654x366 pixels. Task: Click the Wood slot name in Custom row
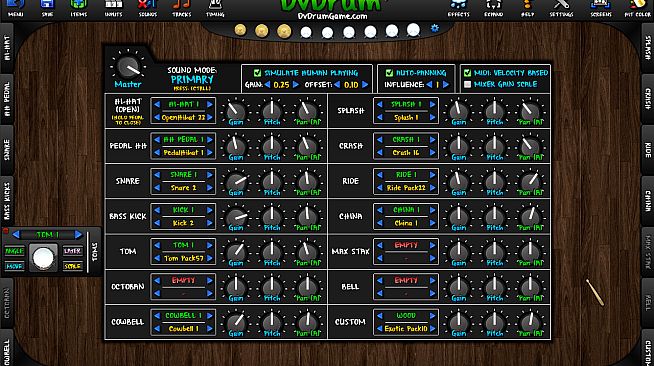pyautogui.click(x=406, y=316)
